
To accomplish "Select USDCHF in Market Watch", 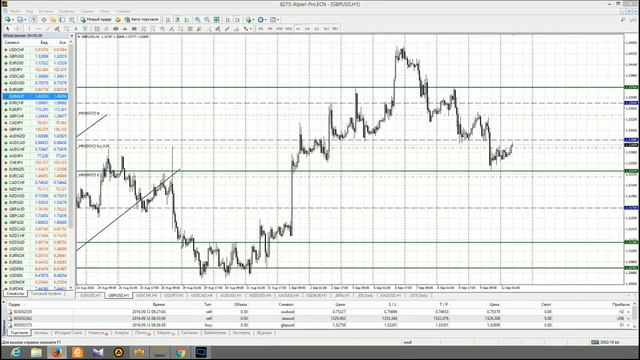I will 35,50.
